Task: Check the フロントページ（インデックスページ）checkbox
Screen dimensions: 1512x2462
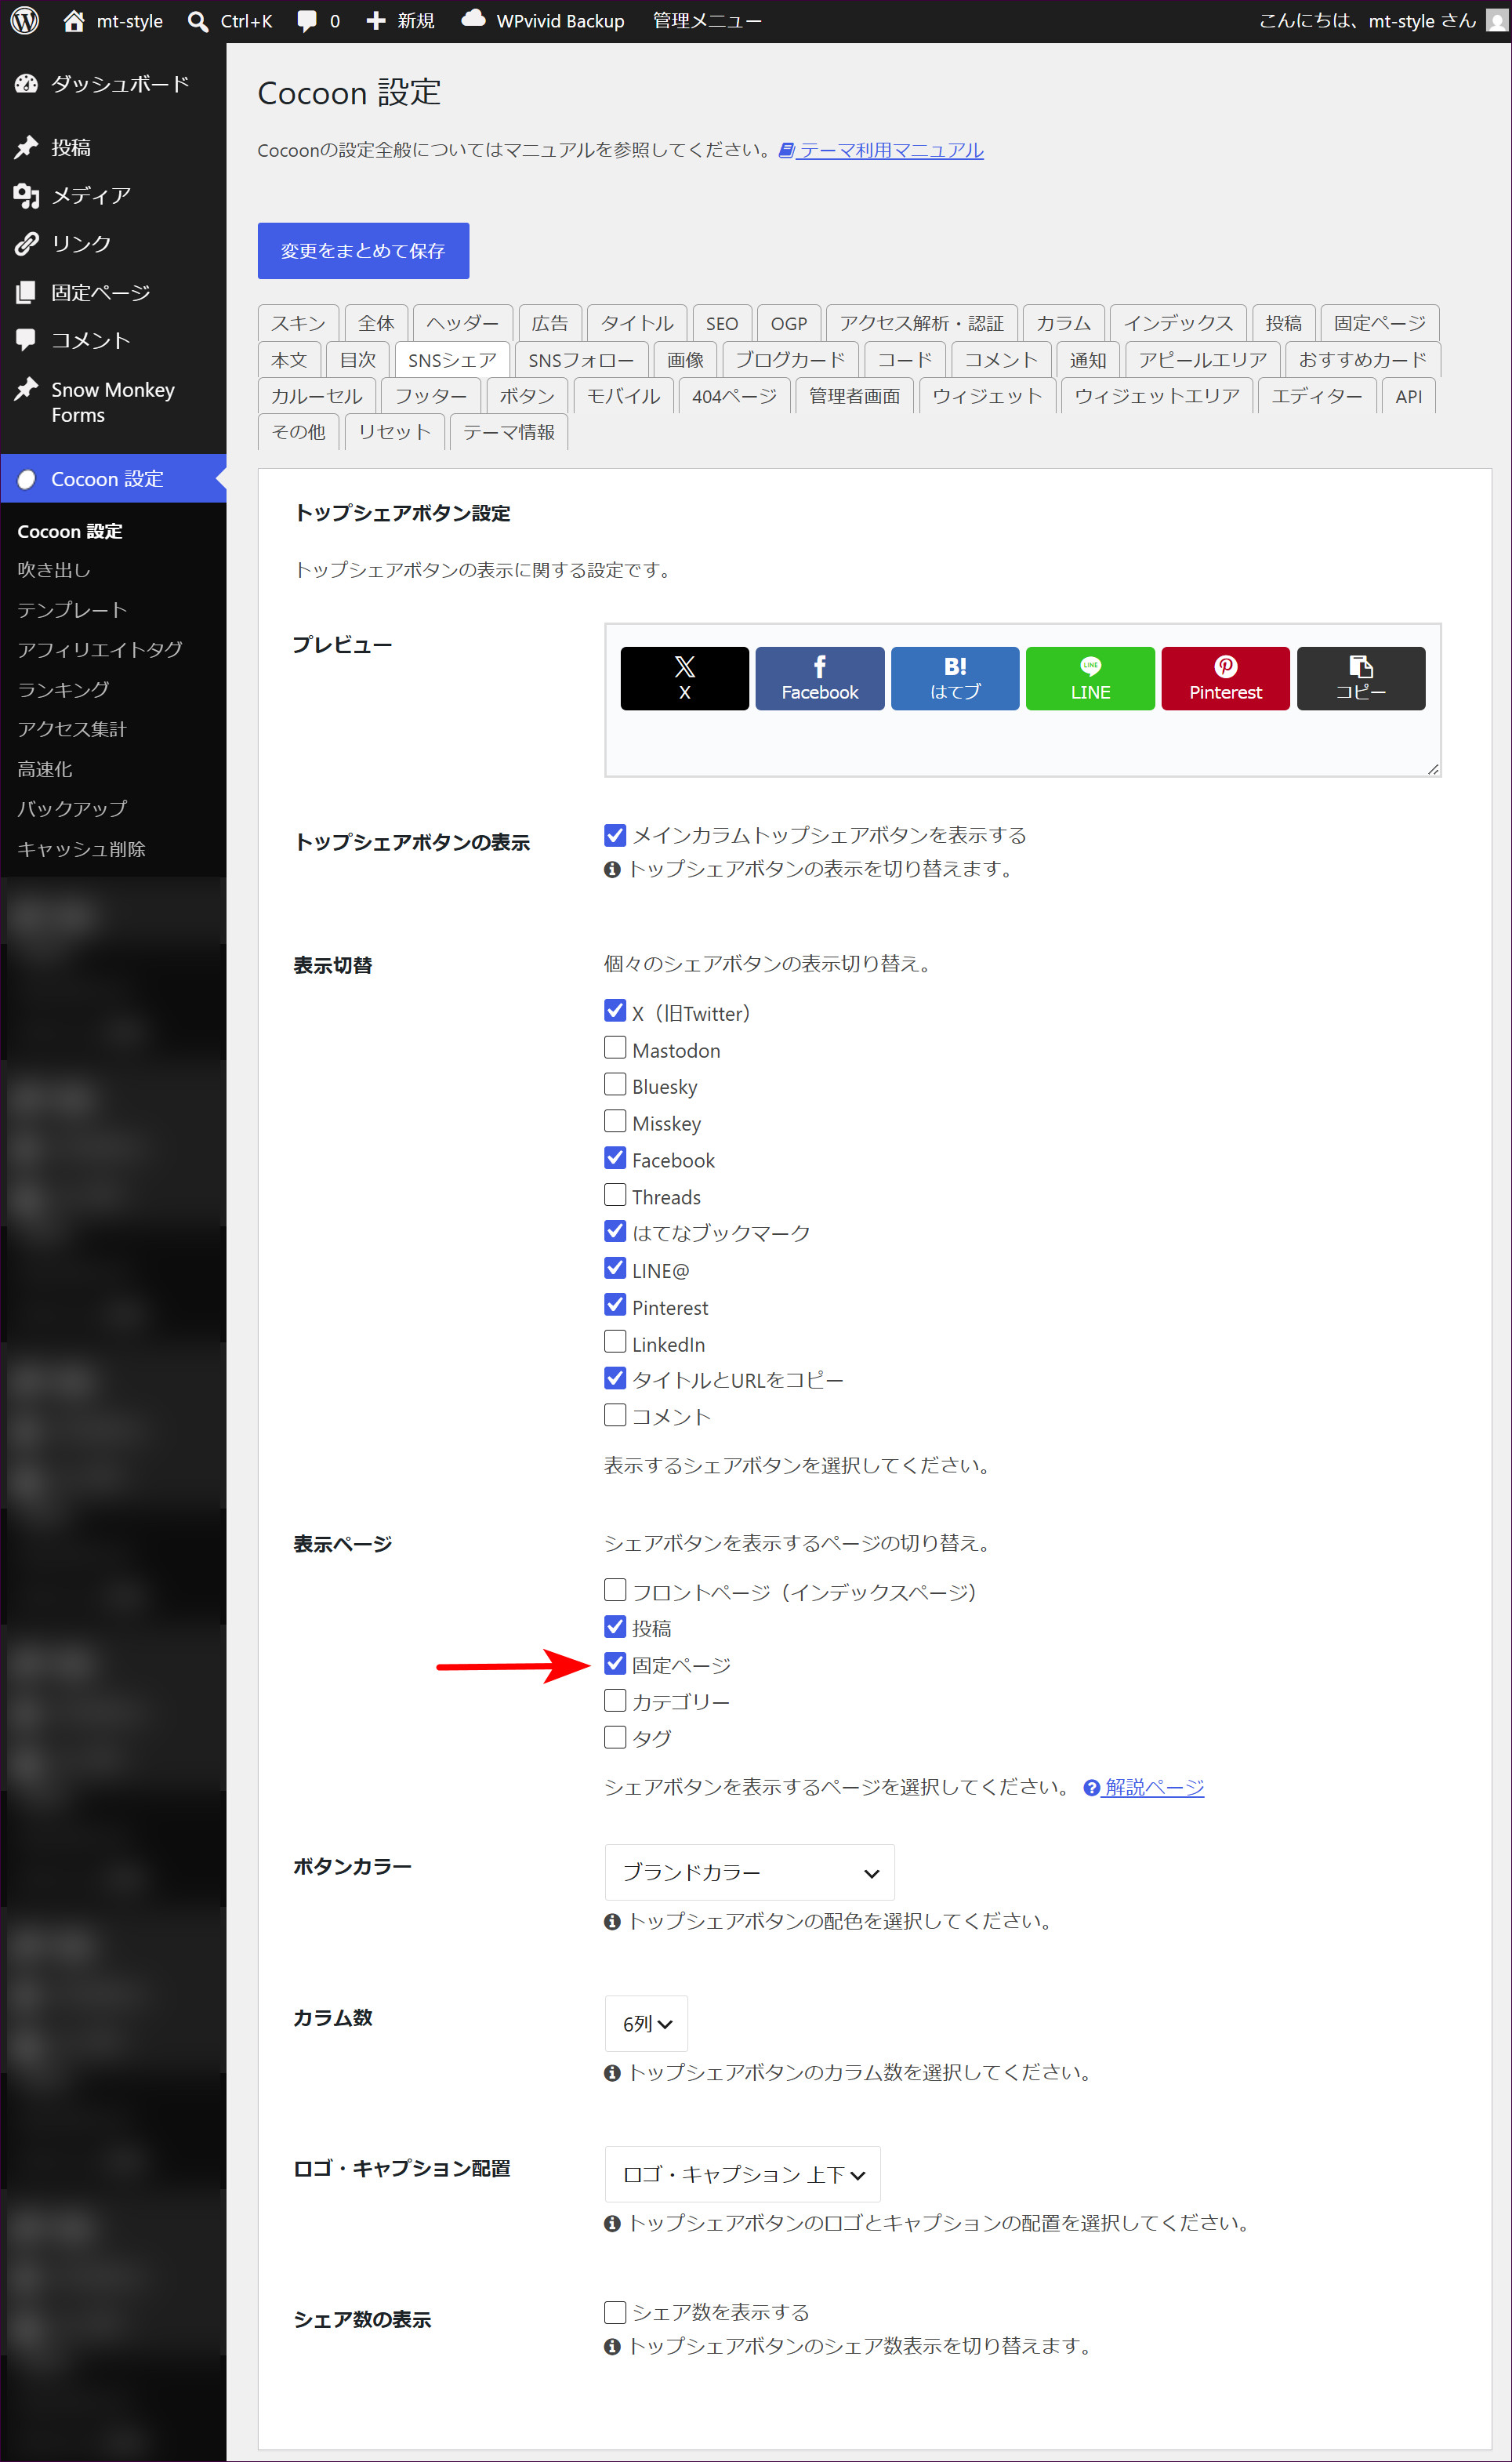Action: point(615,1590)
